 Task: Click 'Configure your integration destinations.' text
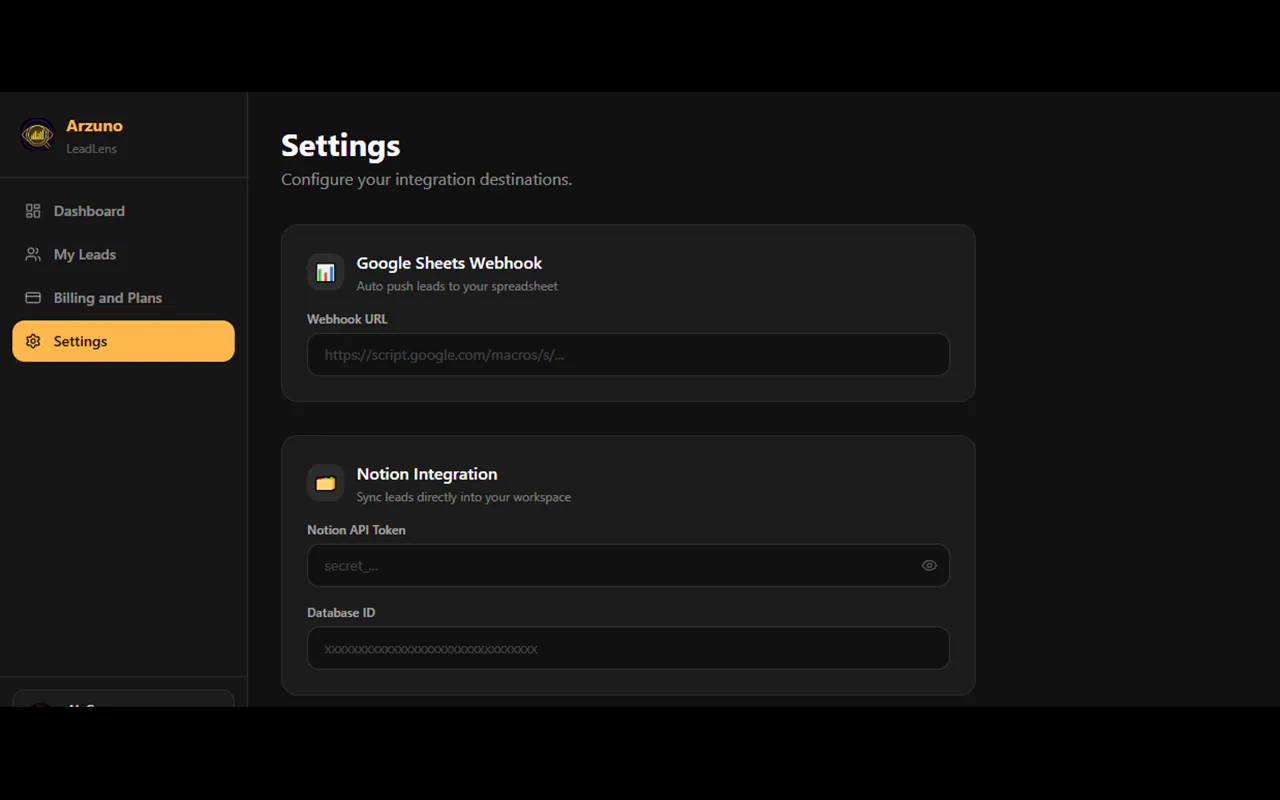coord(427,180)
